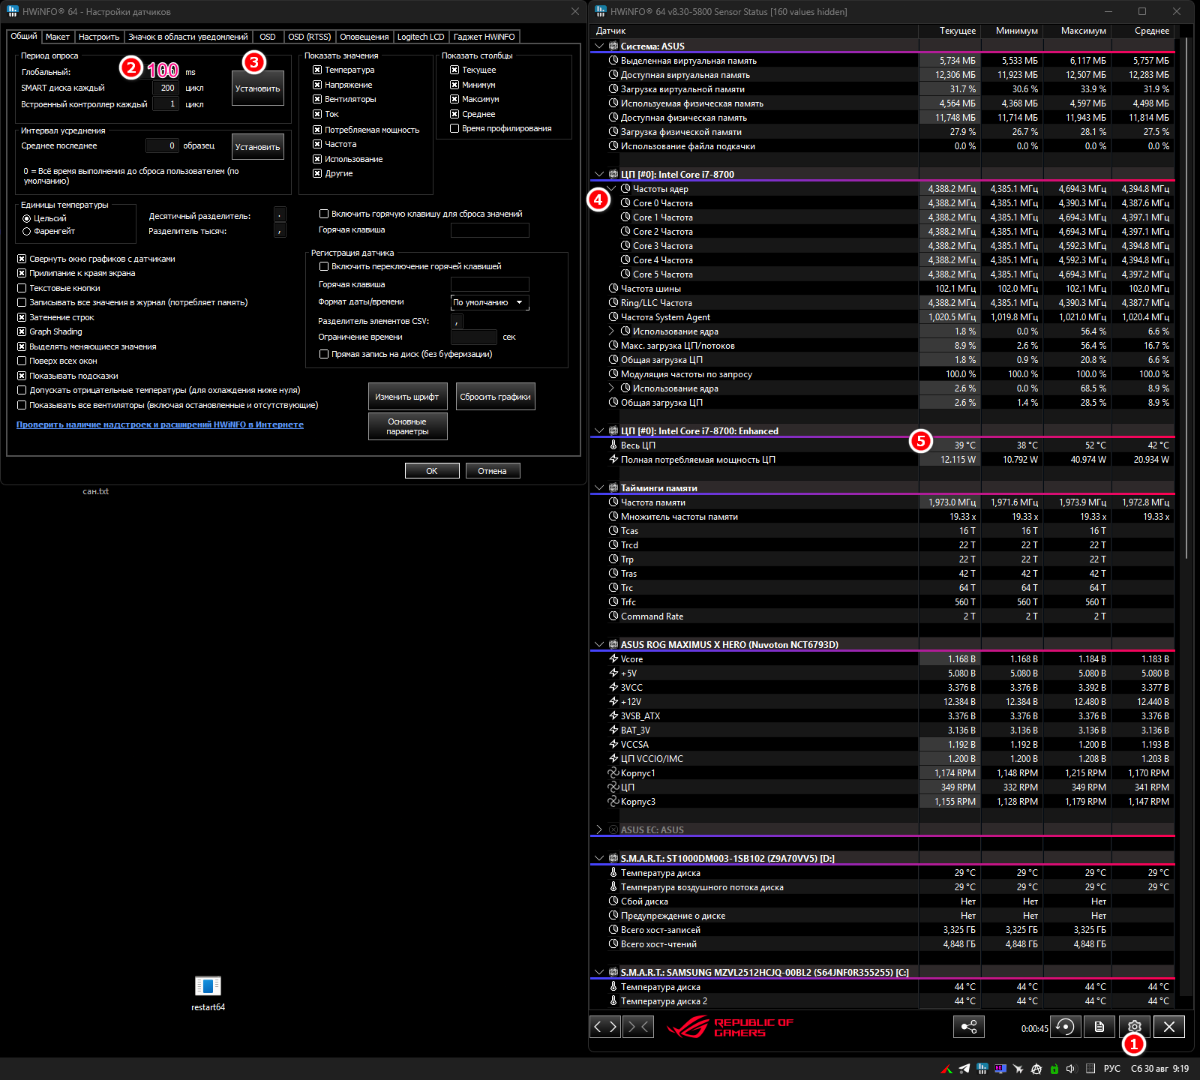Click the collapse columns arrows icon
Image resolution: width=1200 pixels, height=1080 pixels.
pyautogui.click(x=638, y=1026)
